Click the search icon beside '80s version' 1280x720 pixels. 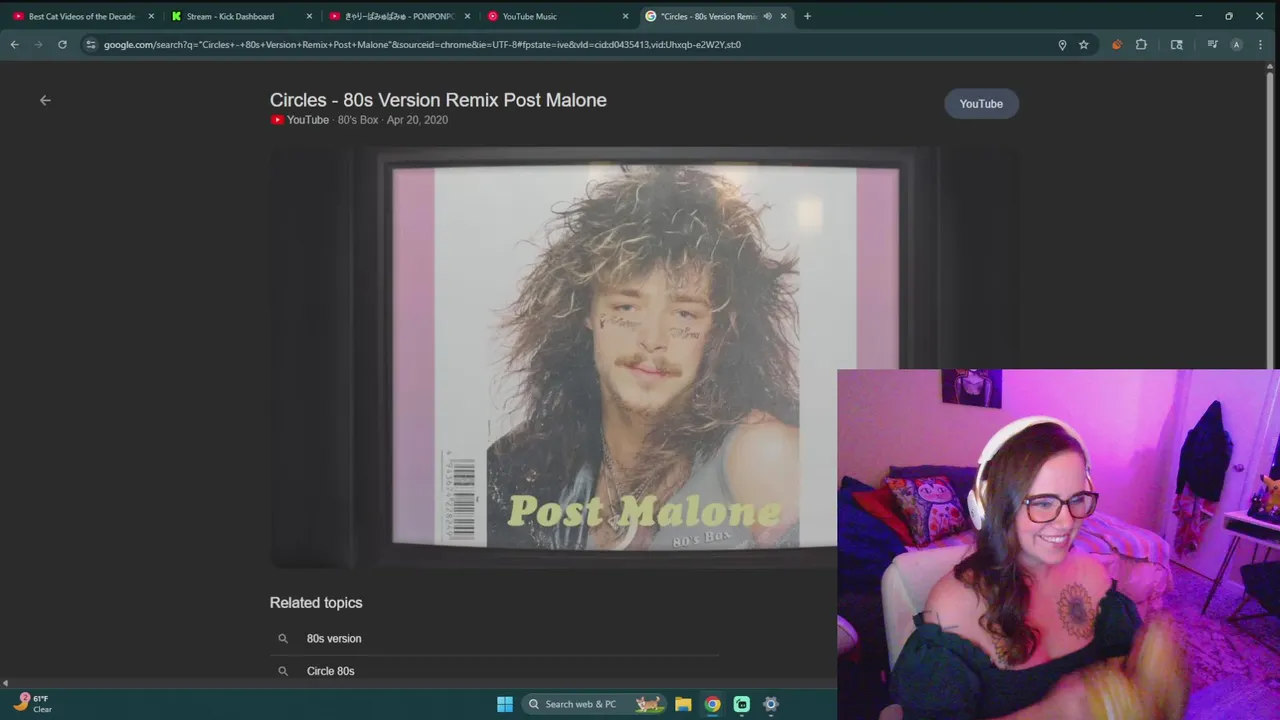283,638
